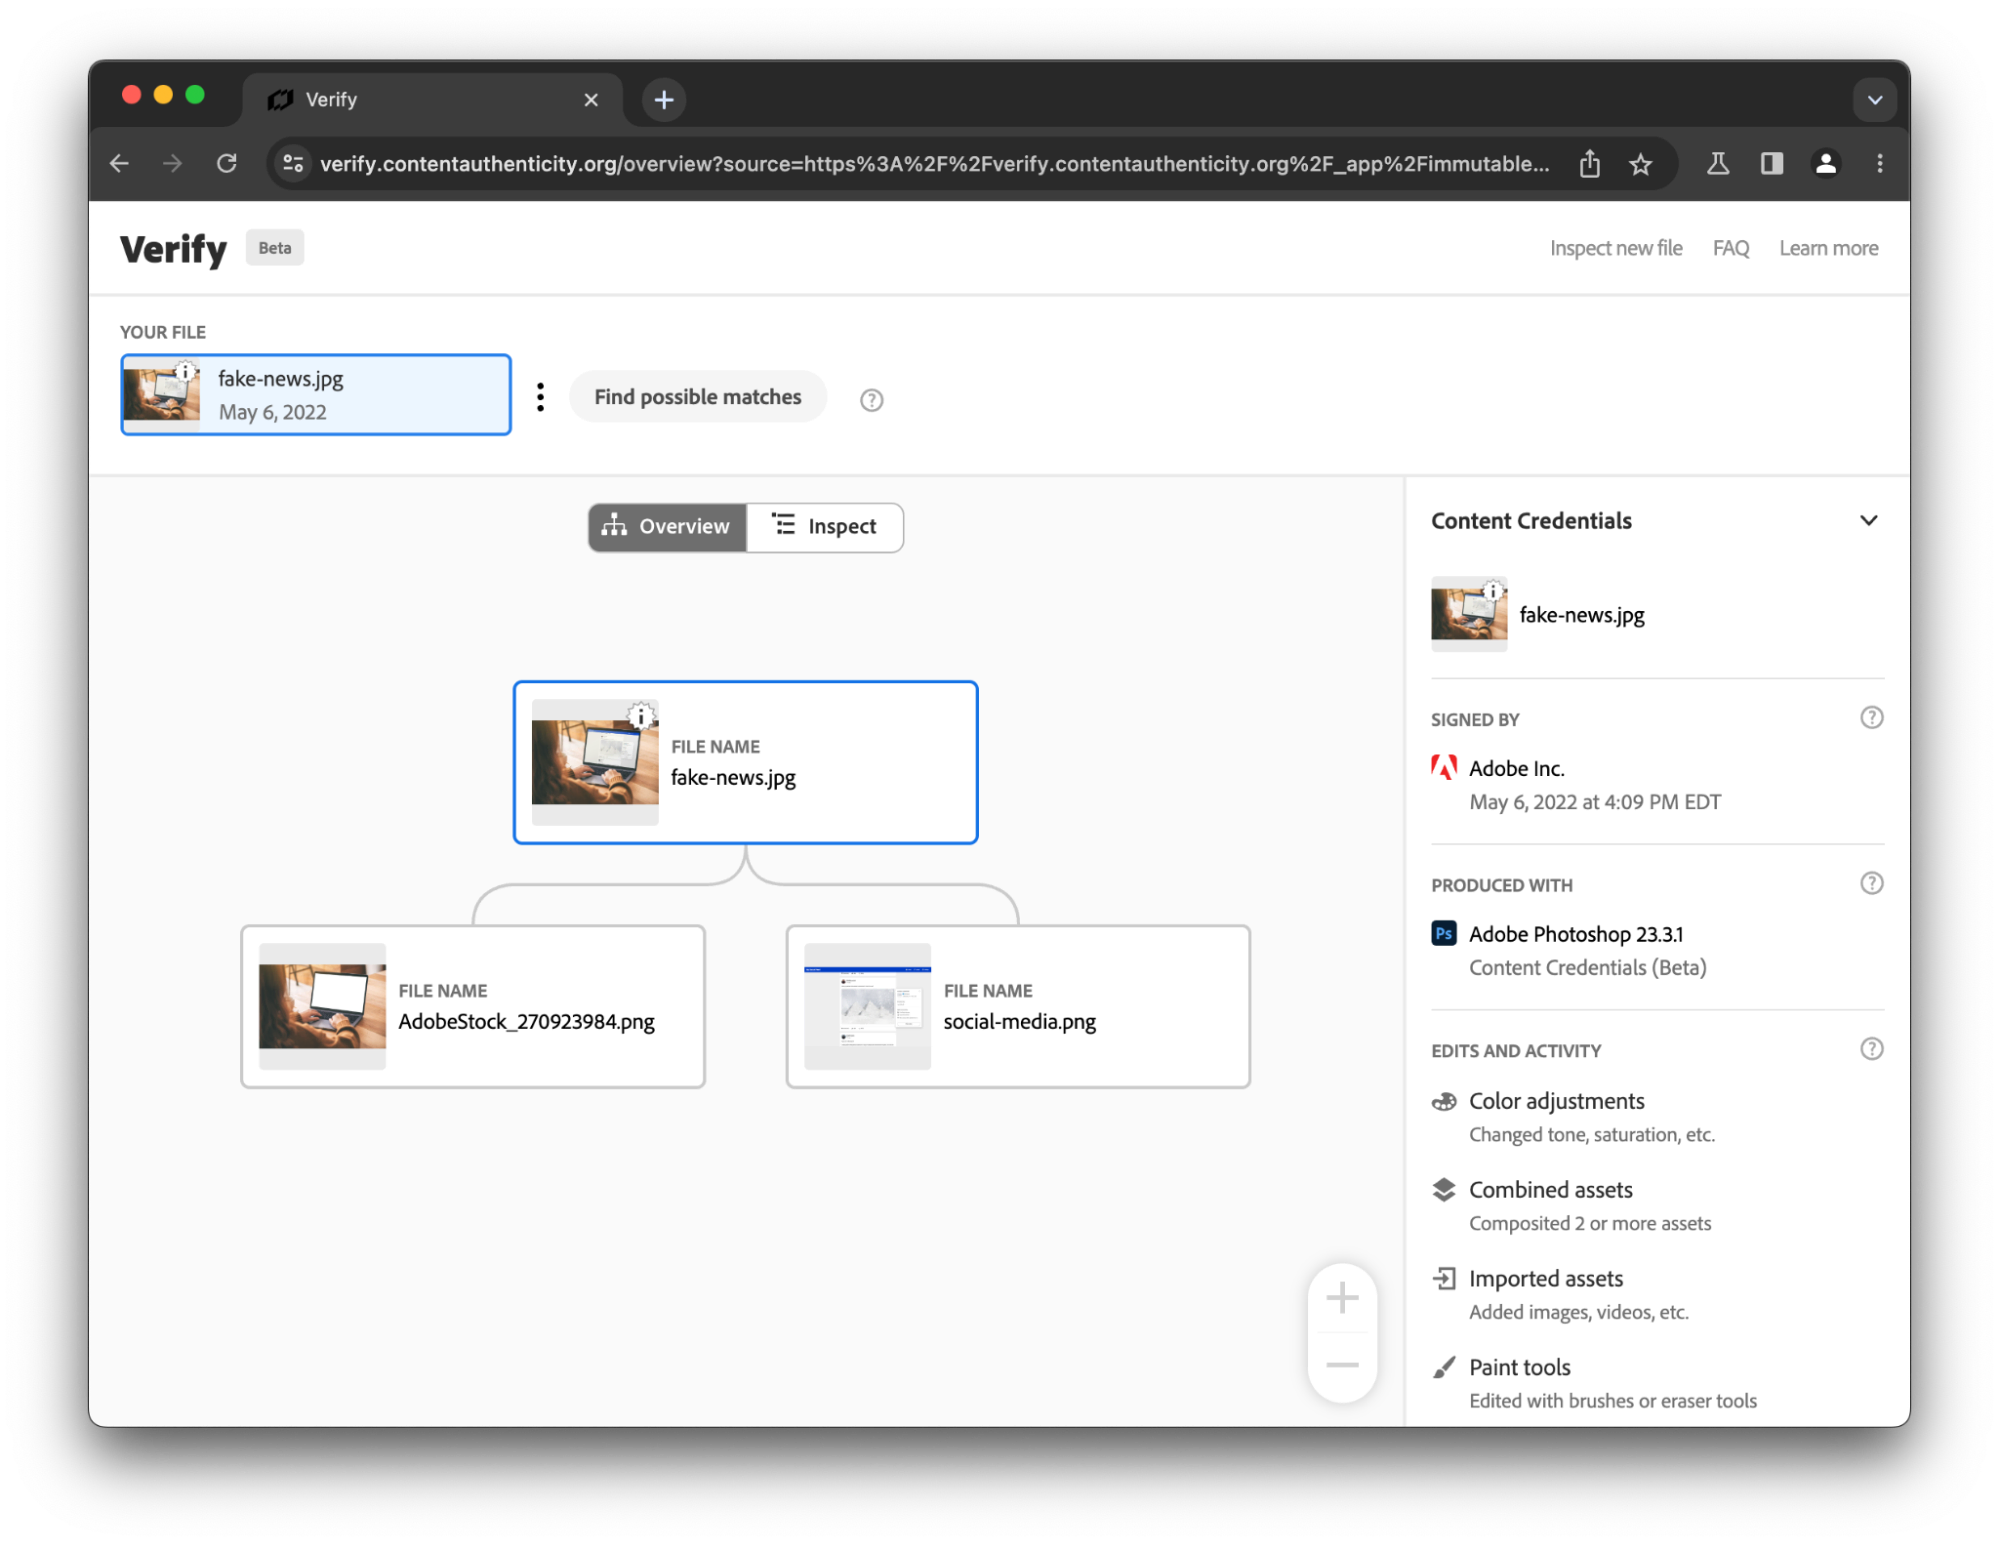1999x1545 pixels.
Task: Switch to the Inspect view
Action: point(825,527)
